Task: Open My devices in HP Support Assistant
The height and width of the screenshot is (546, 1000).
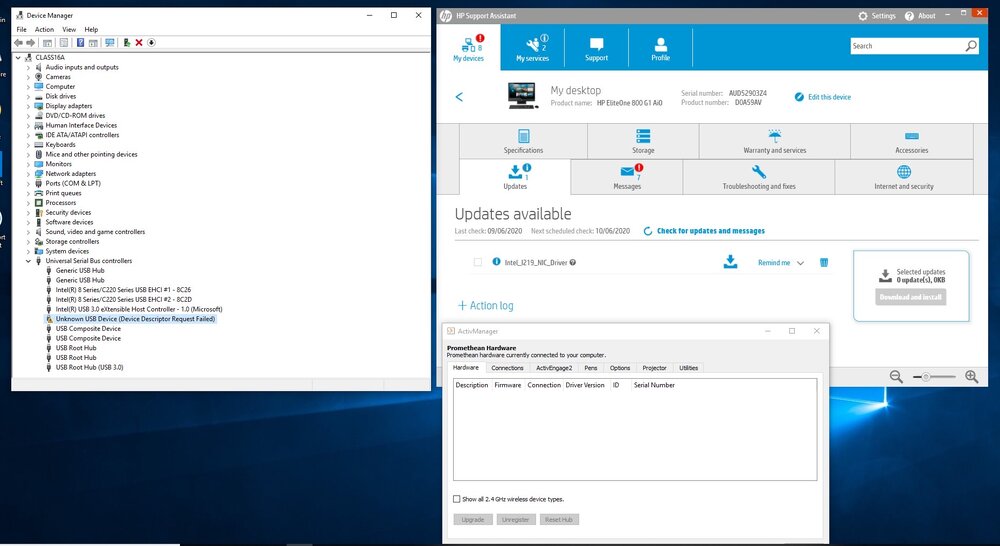Action: pos(469,48)
